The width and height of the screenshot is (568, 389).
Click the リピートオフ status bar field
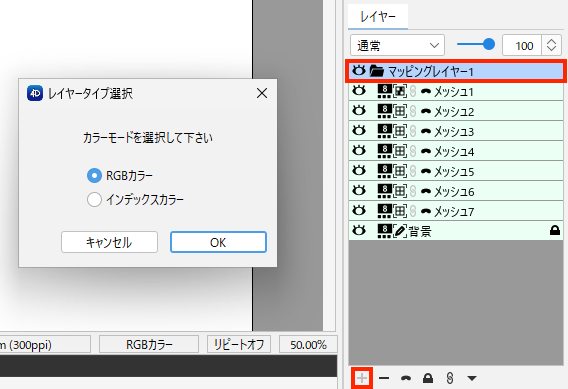239,344
